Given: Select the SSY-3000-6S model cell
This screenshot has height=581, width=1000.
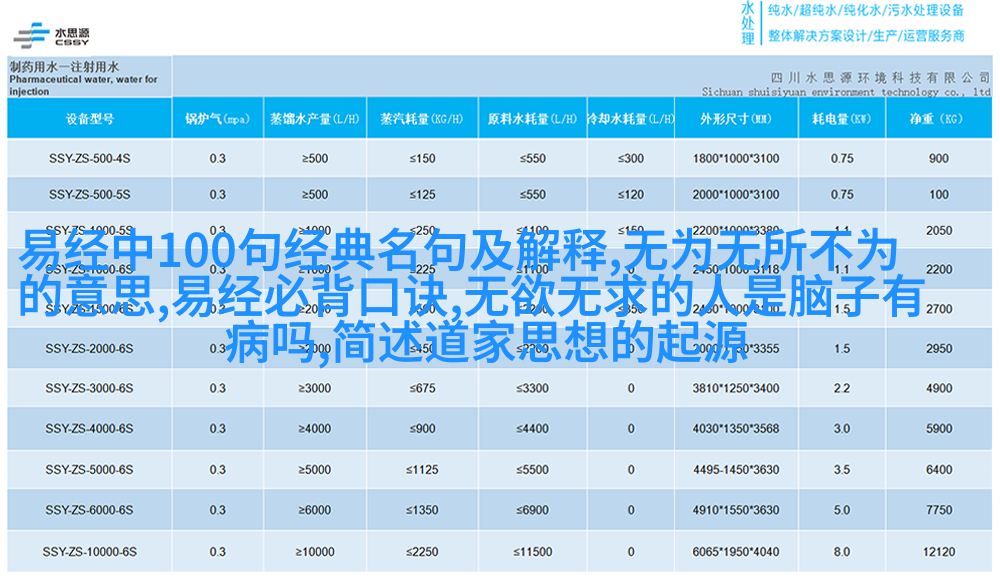Looking at the screenshot, I should click(89, 388).
